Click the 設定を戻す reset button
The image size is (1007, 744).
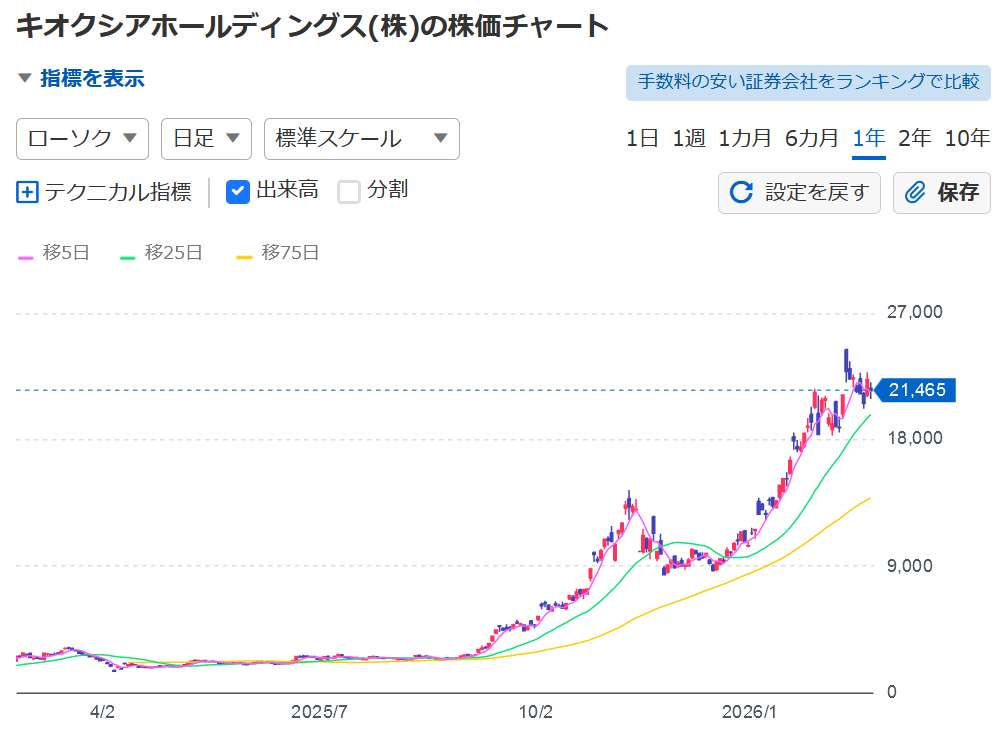pos(799,193)
